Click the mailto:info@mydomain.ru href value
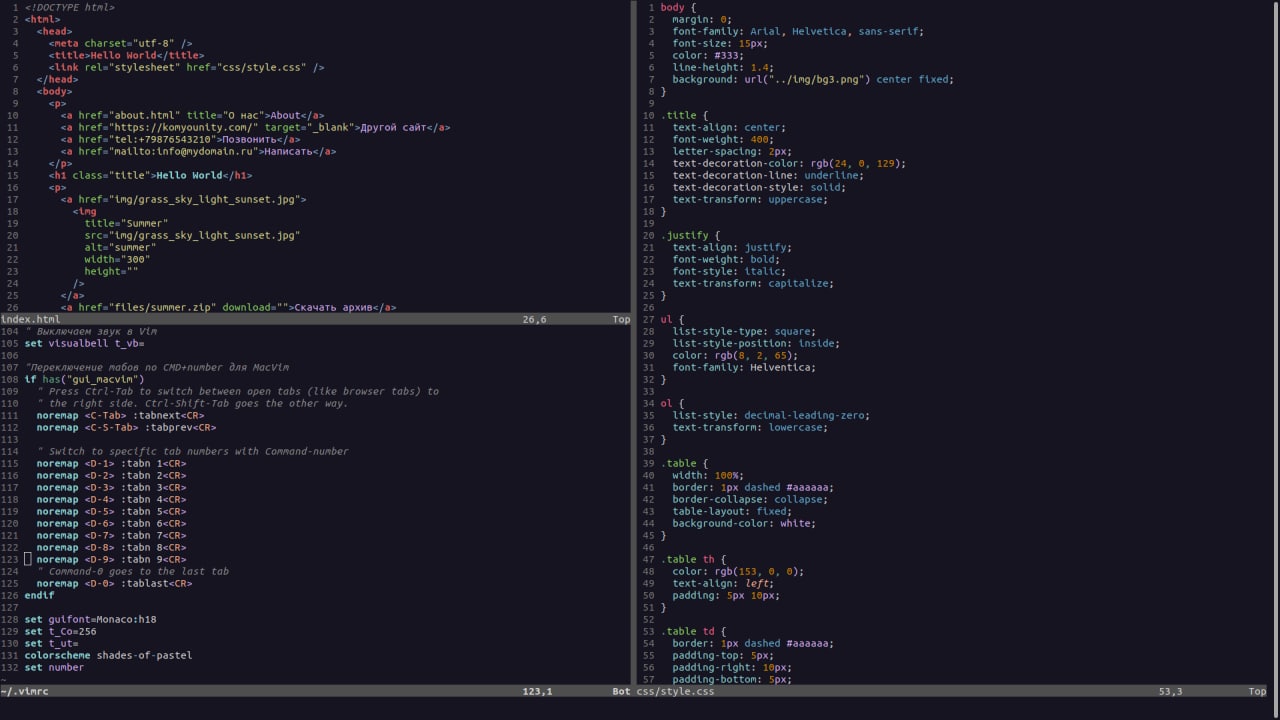1280x720 pixels. [183, 151]
